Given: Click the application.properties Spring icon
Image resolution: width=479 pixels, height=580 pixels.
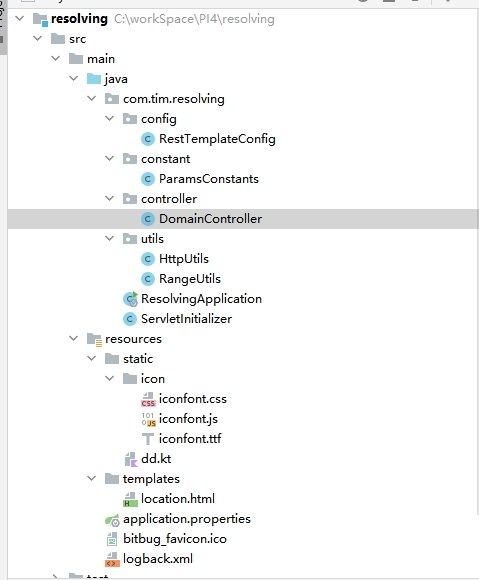Looking at the screenshot, I should tap(112, 520).
